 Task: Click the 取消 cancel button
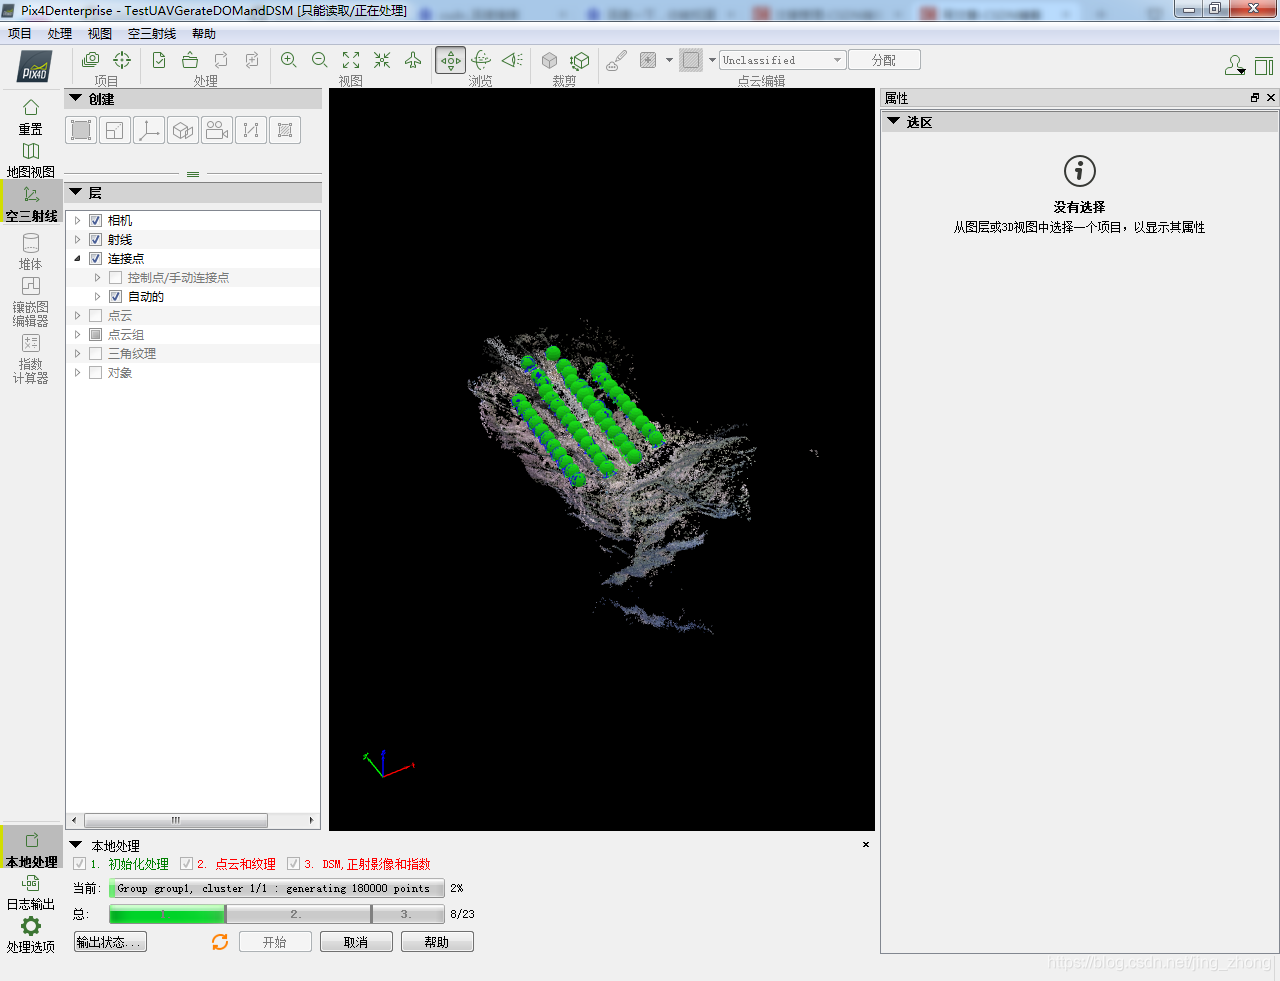[356, 942]
